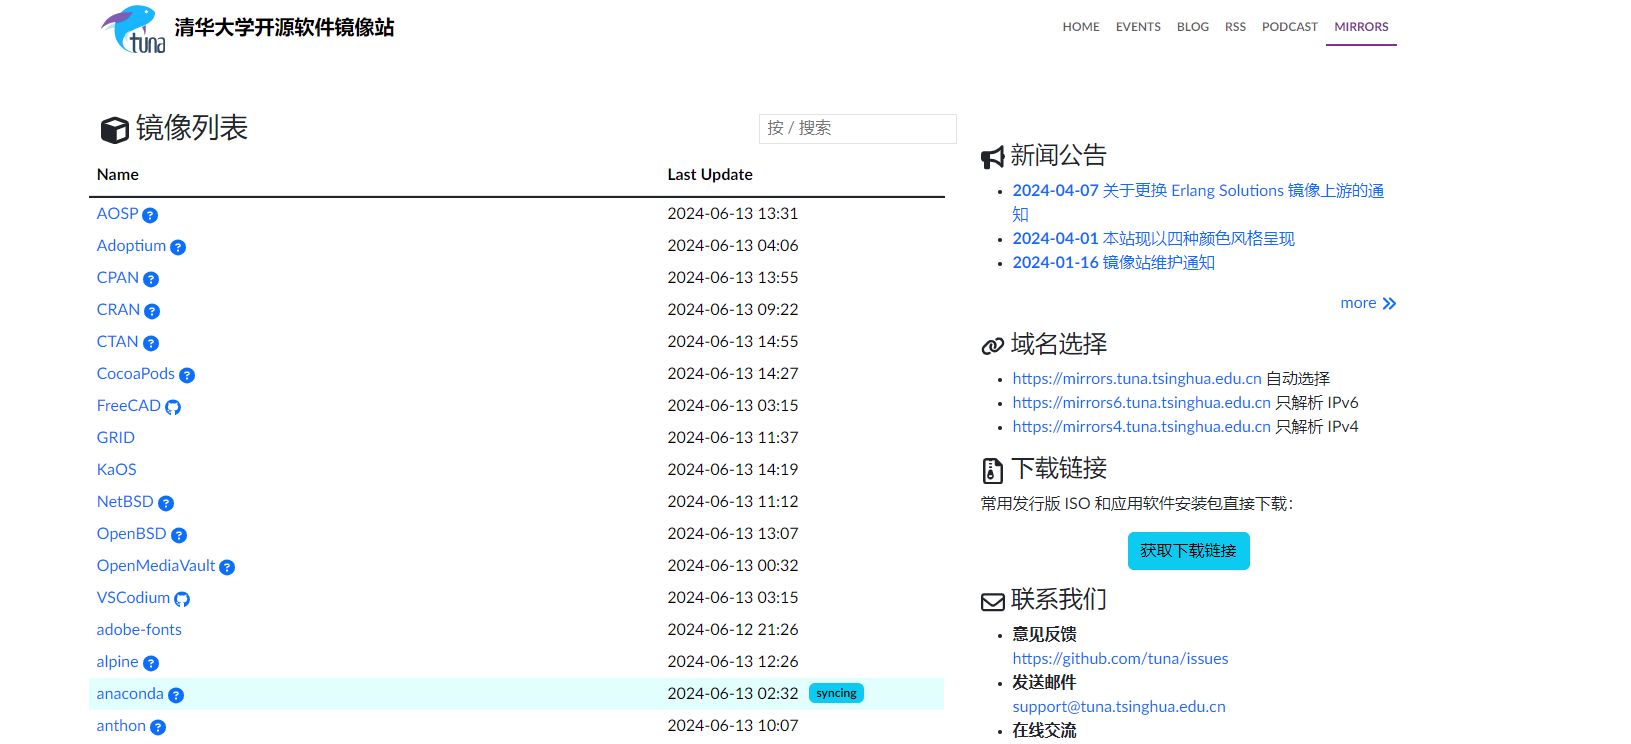Open the anaconda mirror link
The height and width of the screenshot is (744, 1631).
(x=130, y=693)
